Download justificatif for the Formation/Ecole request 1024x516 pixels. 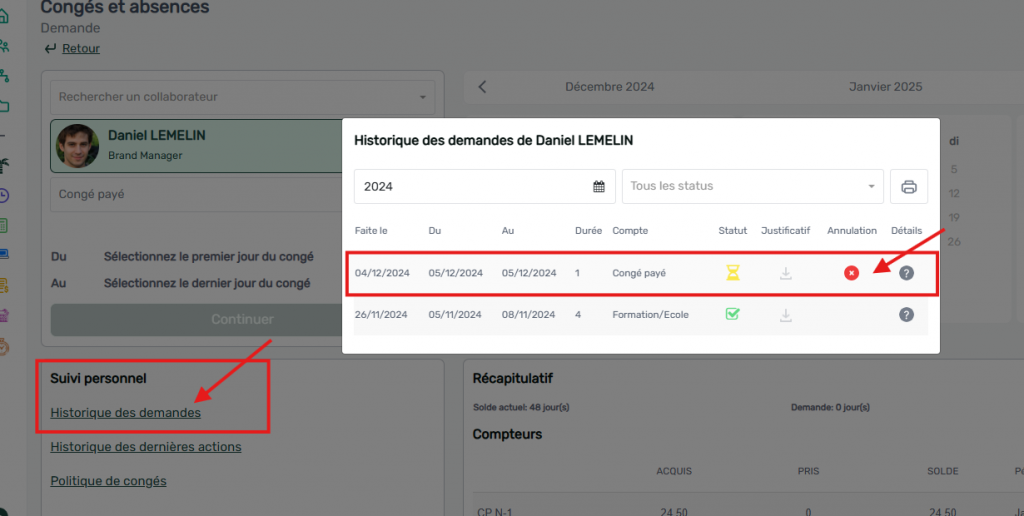pyautogui.click(x=786, y=315)
